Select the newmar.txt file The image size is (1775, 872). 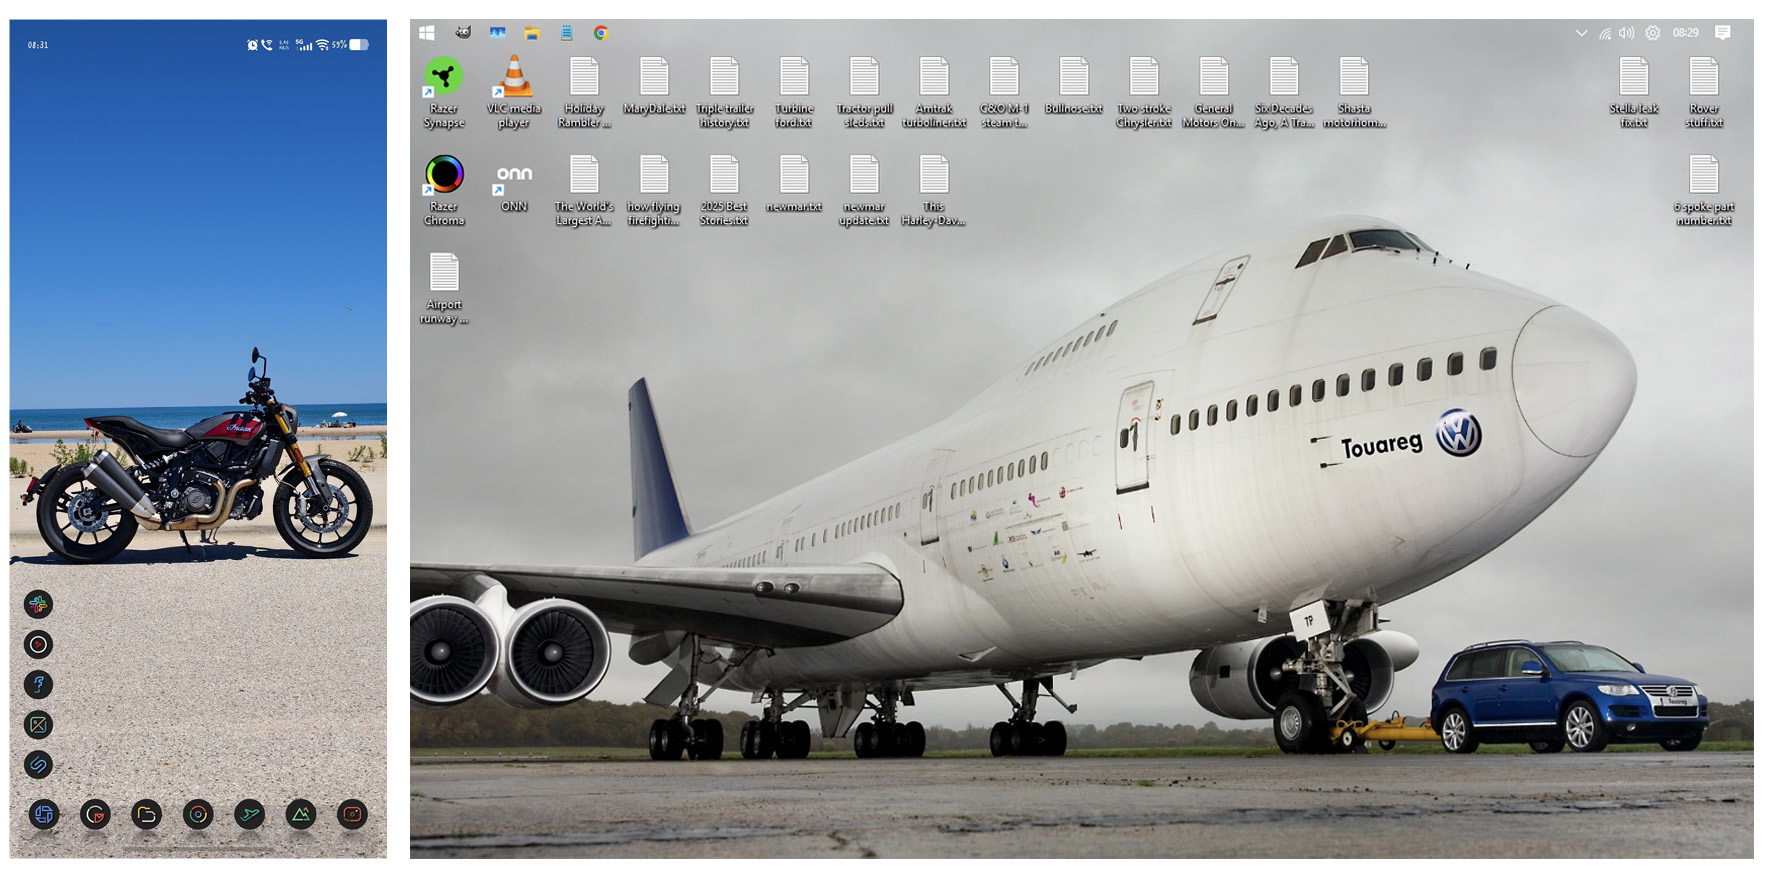click(794, 184)
